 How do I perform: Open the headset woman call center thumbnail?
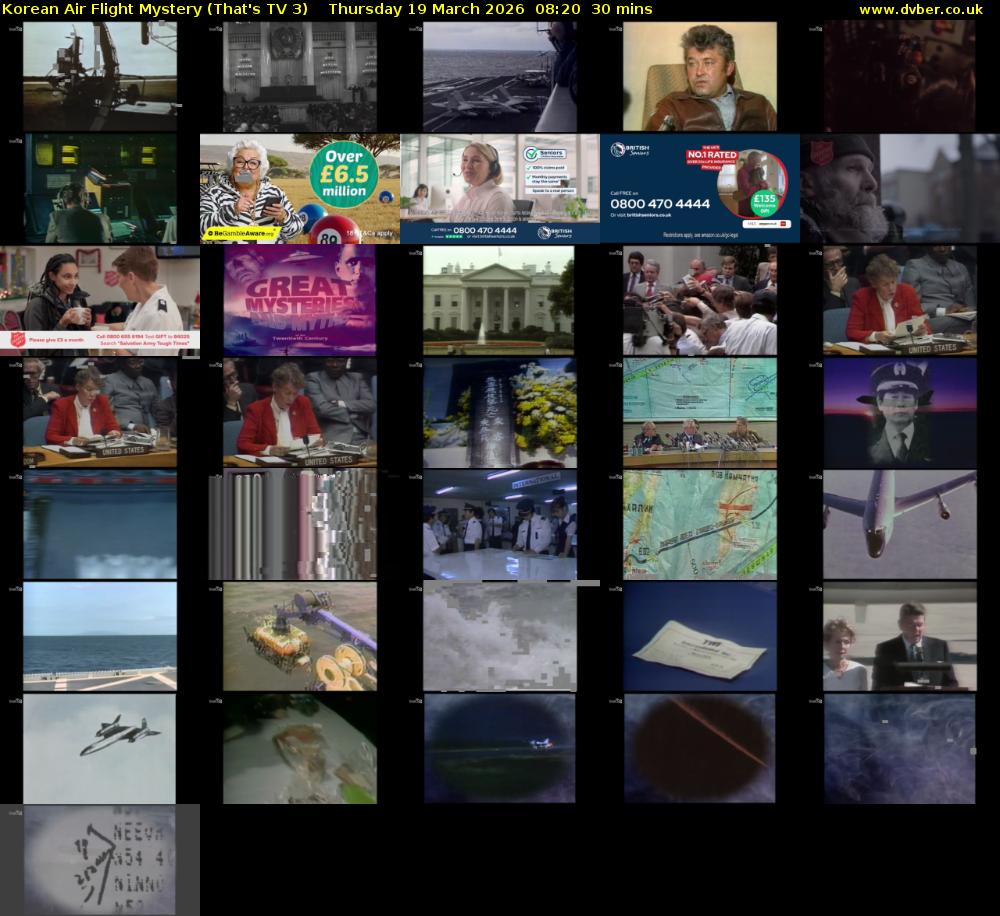click(500, 188)
